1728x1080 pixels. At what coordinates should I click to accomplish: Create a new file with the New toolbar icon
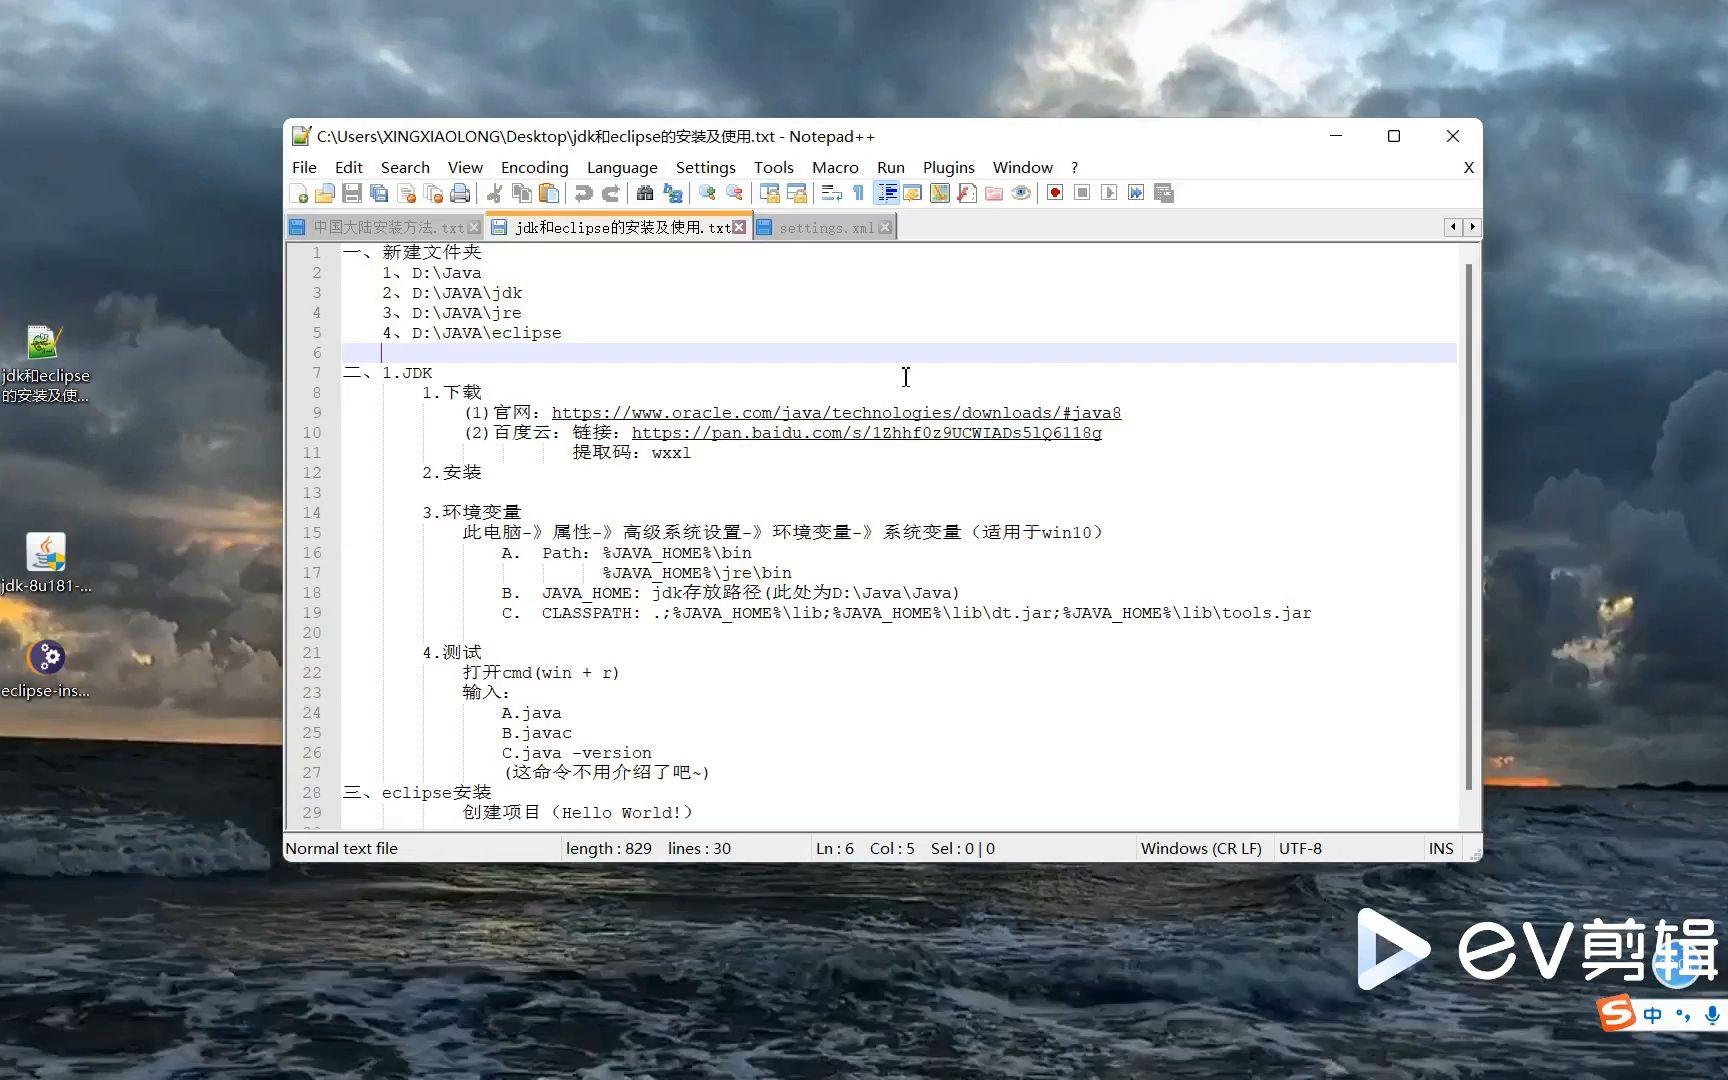click(298, 193)
